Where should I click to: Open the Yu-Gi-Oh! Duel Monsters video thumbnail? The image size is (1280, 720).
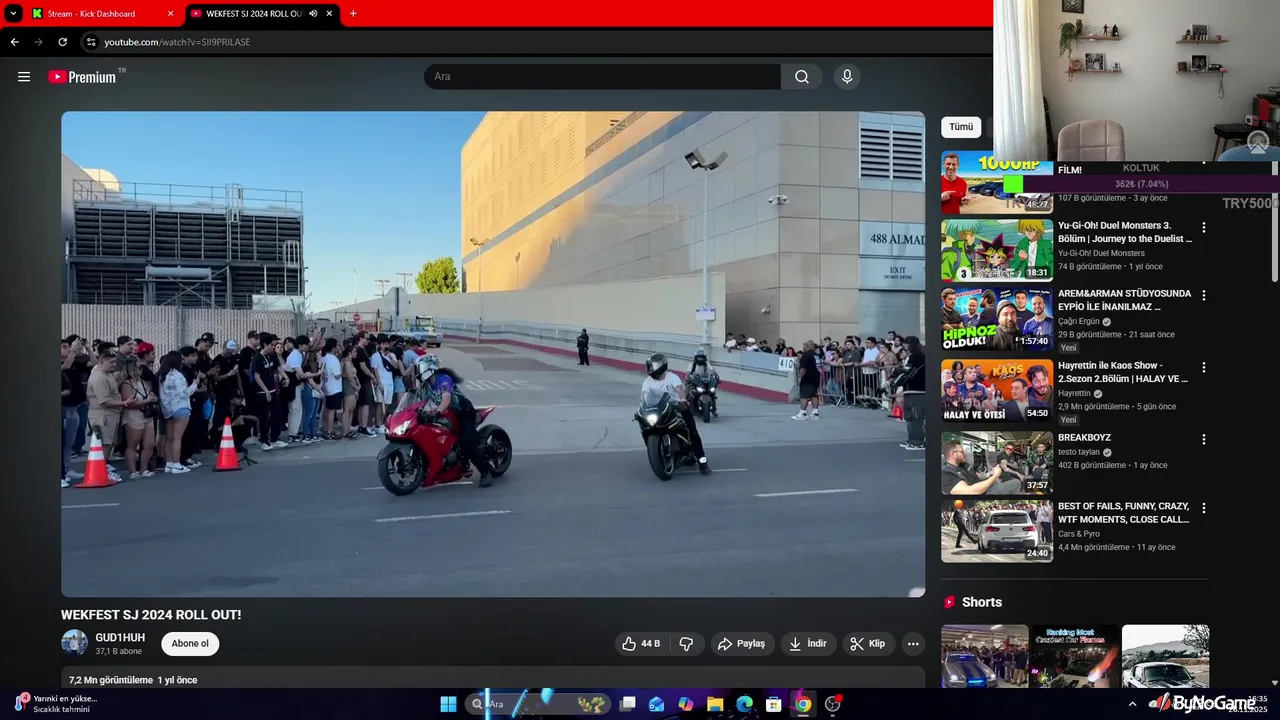(997, 250)
